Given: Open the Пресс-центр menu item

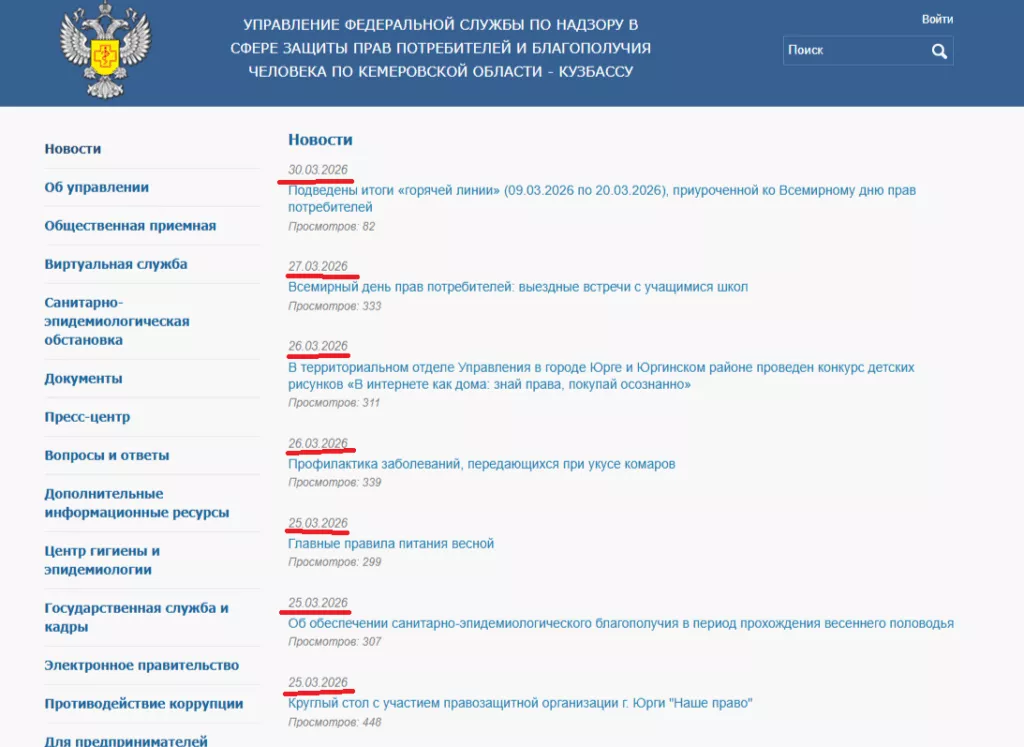Looking at the screenshot, I should pos(87,417).
